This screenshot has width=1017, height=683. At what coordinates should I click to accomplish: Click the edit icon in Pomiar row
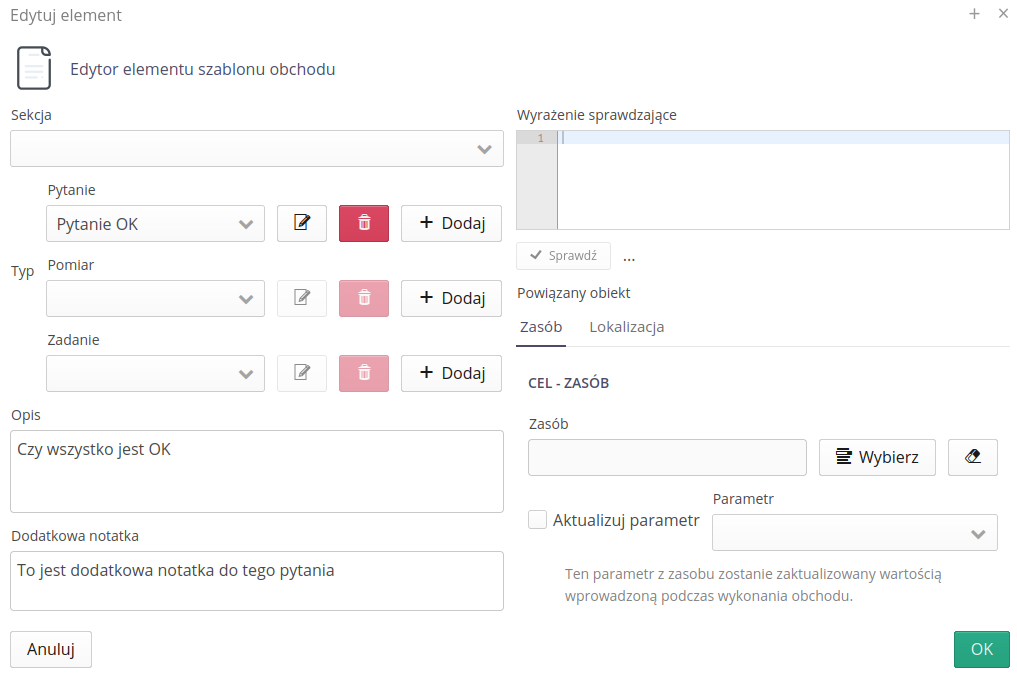point(301,298)
